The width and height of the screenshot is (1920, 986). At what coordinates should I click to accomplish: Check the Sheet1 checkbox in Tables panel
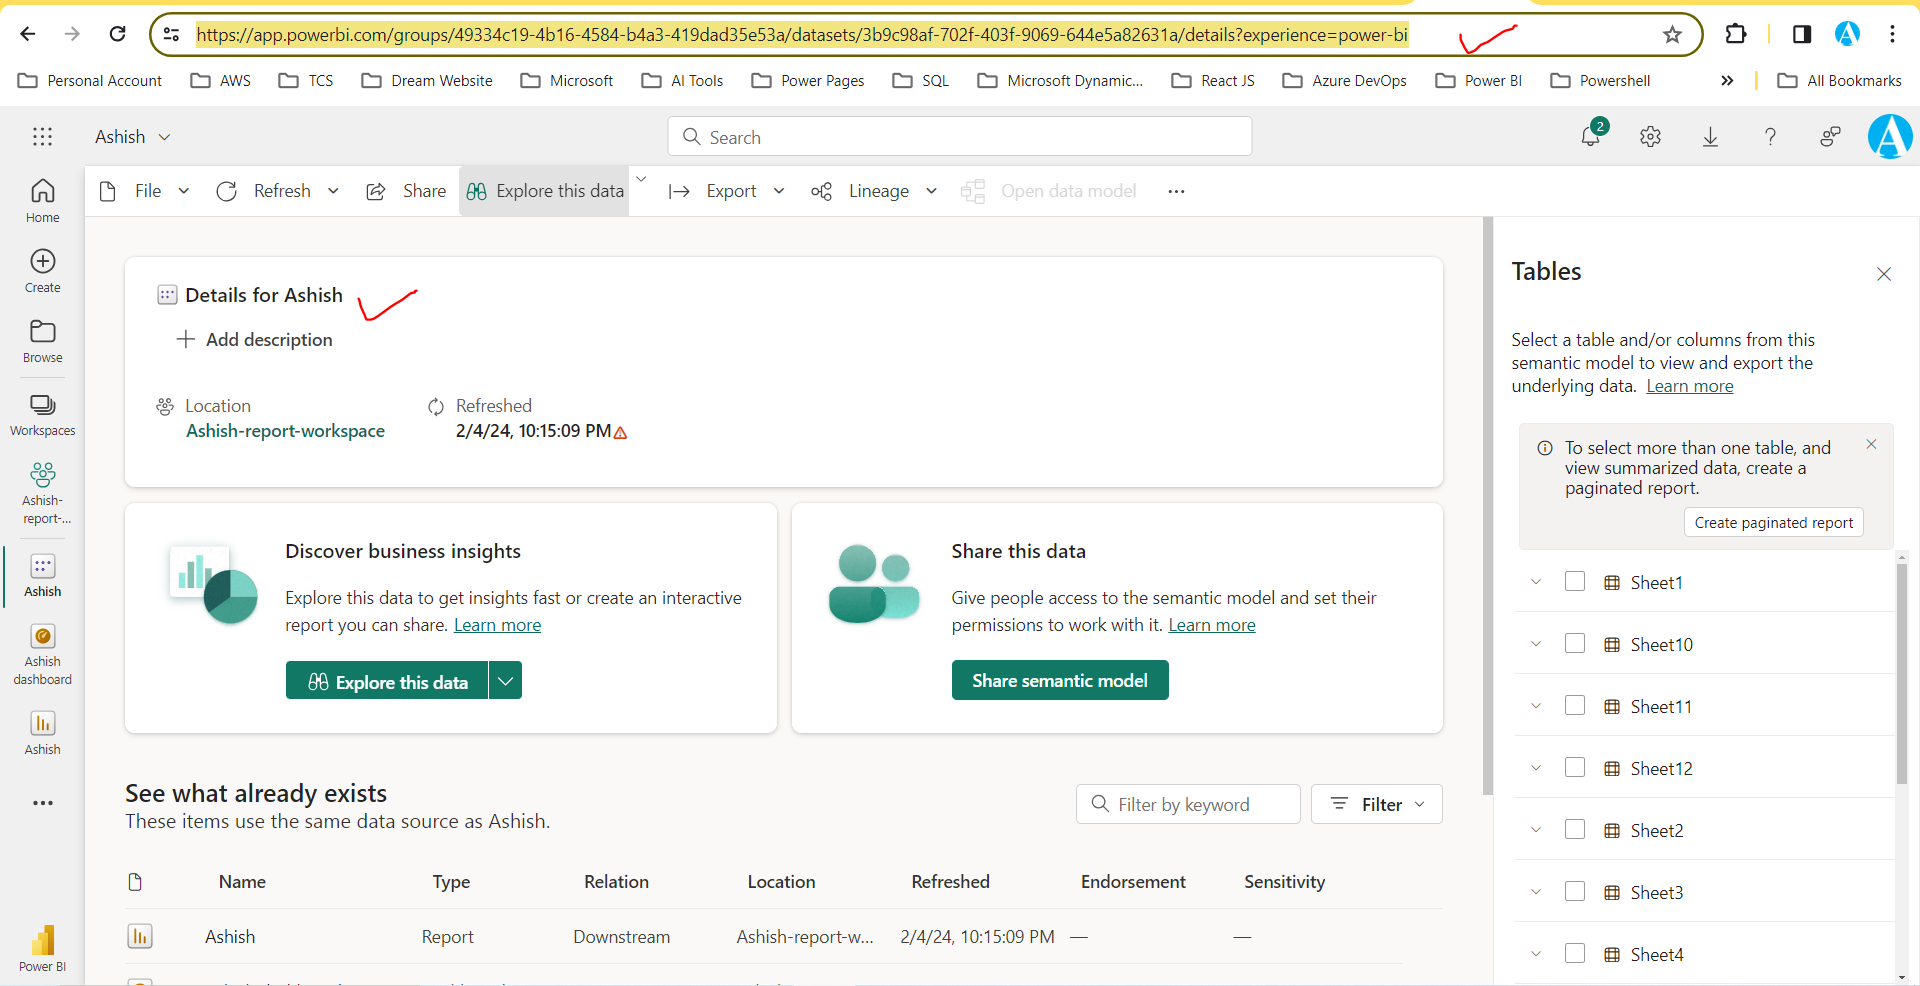[x=1575, y=582]
